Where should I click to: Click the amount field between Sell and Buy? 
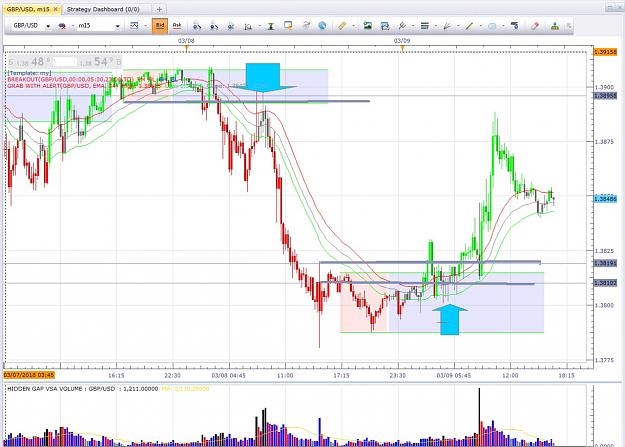click(x=65, y=62)
